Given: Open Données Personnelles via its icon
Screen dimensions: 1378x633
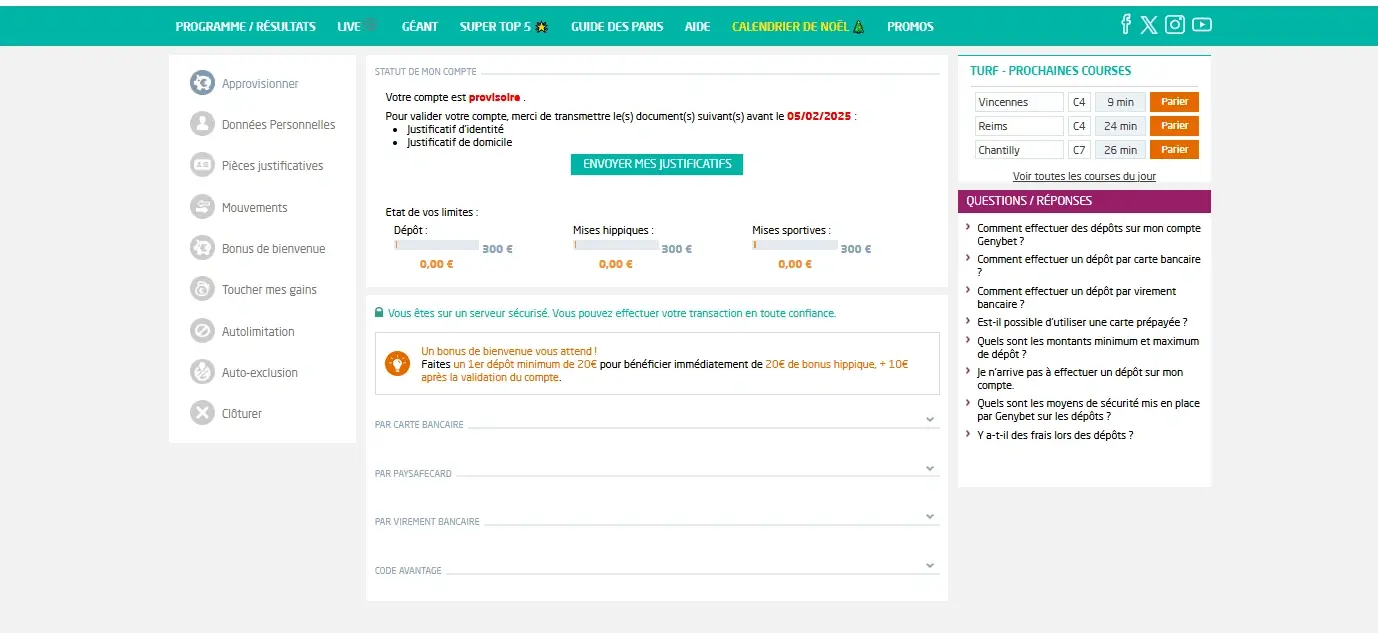Looking at the screenshot, I should tap(203, 124).
